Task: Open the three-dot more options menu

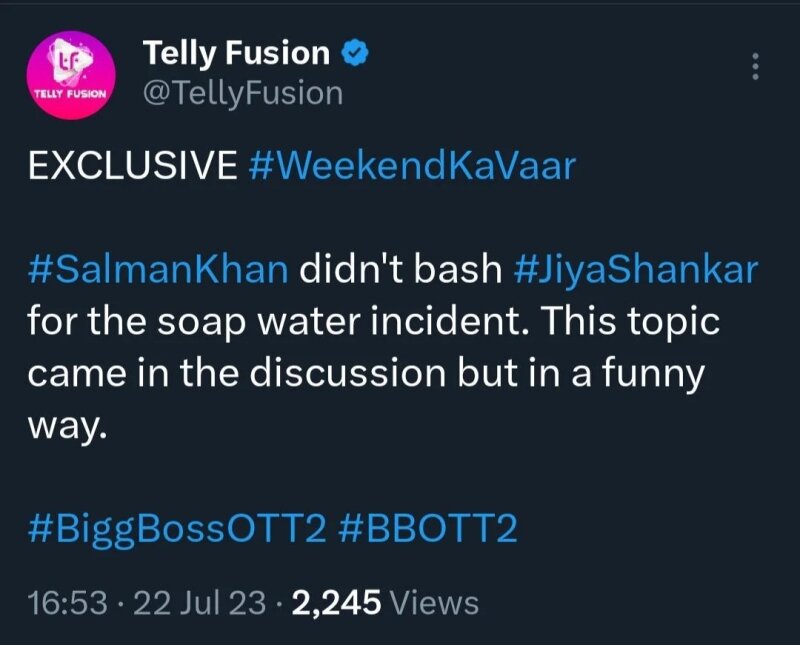Action: 755,67
